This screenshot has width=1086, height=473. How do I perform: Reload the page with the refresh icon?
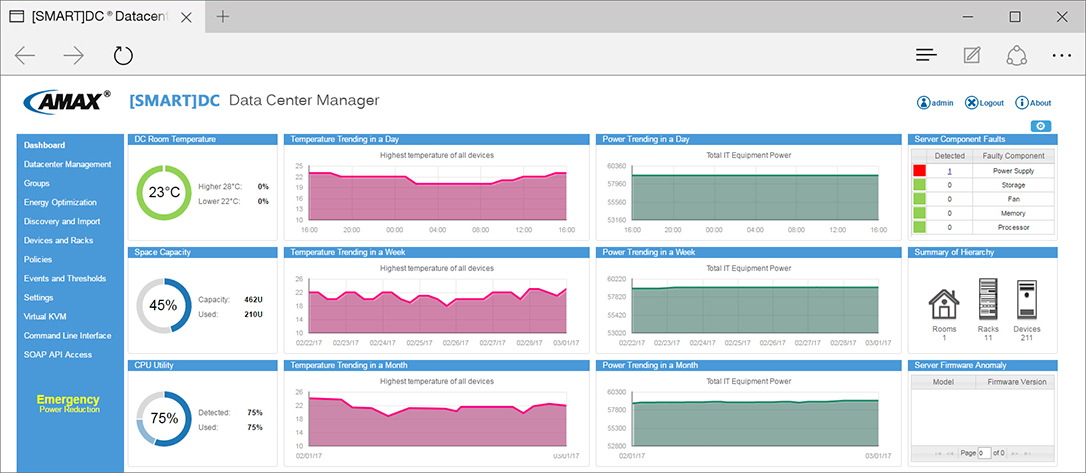click(123, 55)
